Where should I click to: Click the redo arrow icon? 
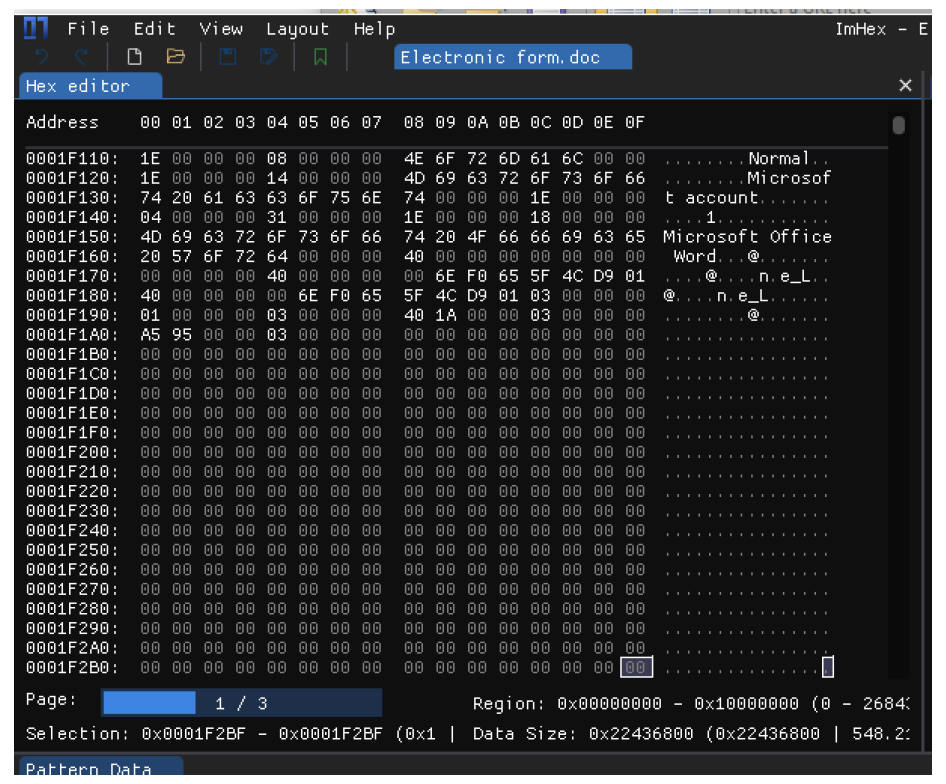coord(82,57)
